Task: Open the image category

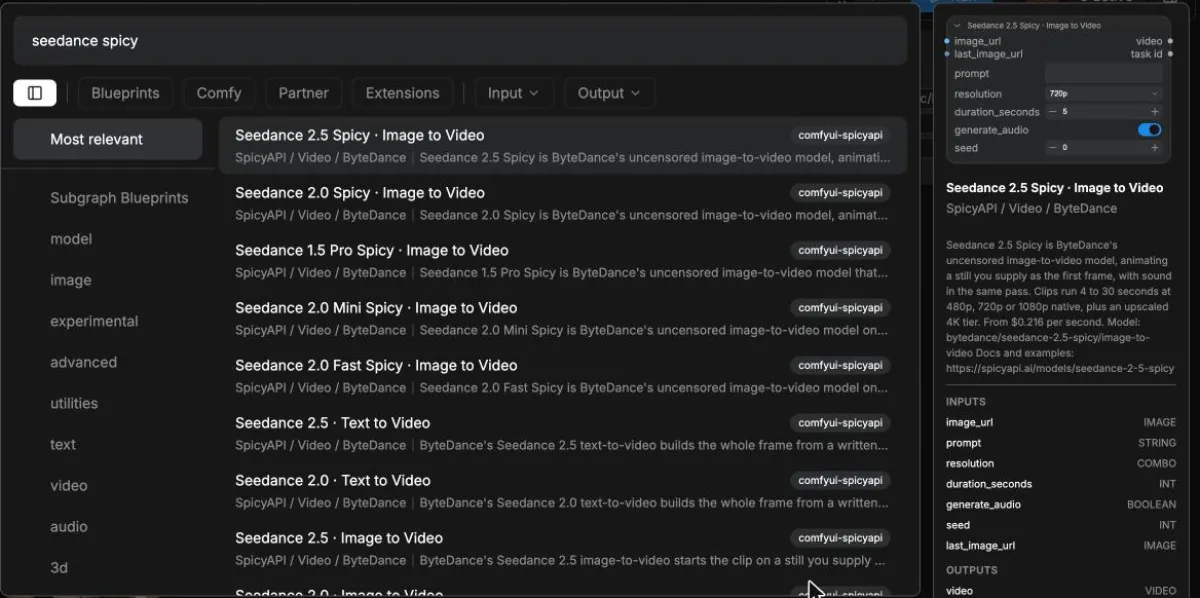Action: [x=108, y=280]
